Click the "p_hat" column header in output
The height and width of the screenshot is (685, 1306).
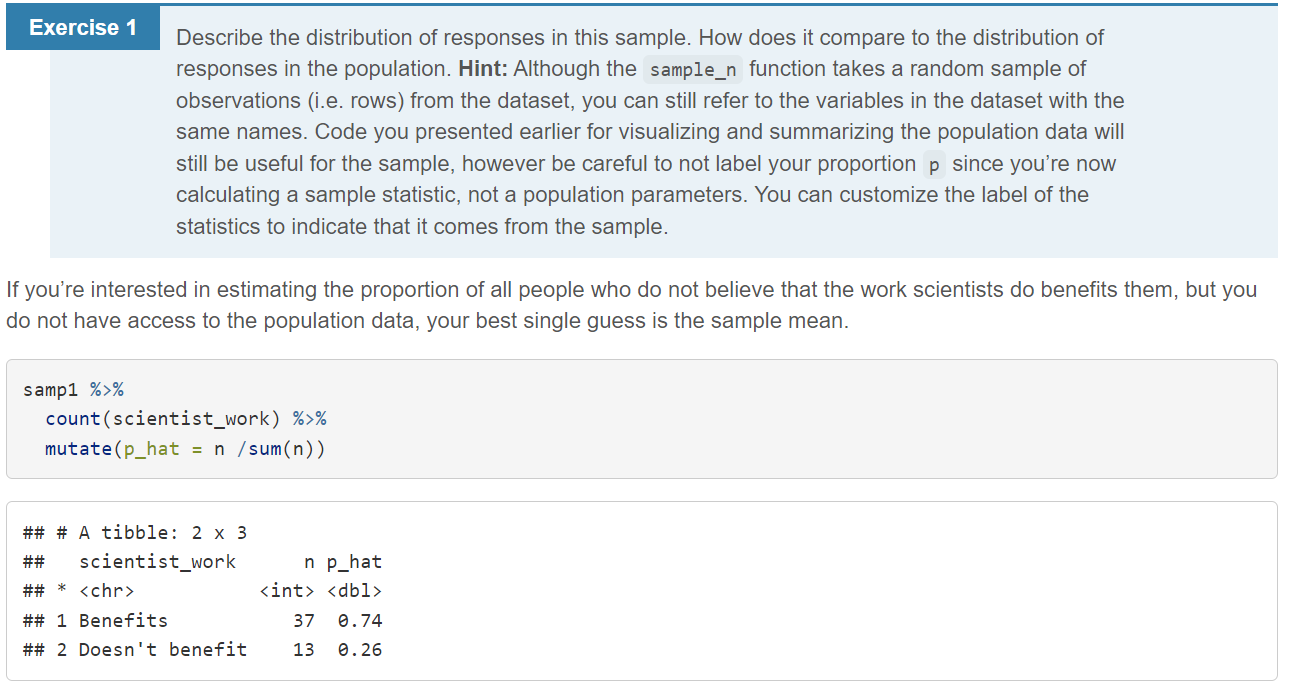354,562
